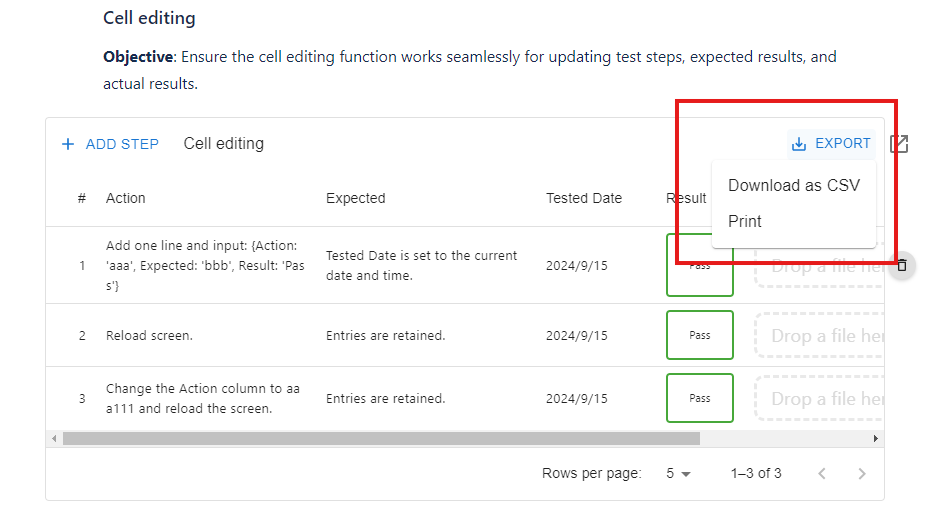The image size is (950, 520).
Task: Click the Action column header
Action: pyautogui.click(x=126, y=198)
